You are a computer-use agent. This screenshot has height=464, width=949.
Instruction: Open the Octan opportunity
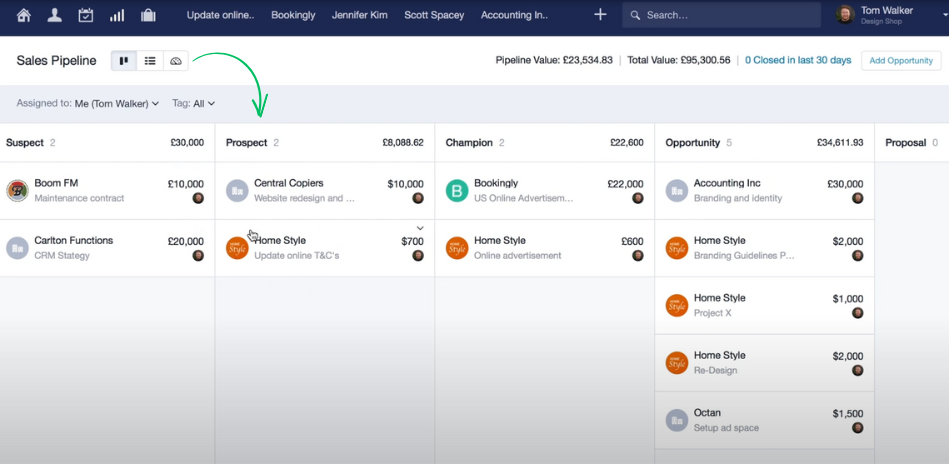pos(764,420)
